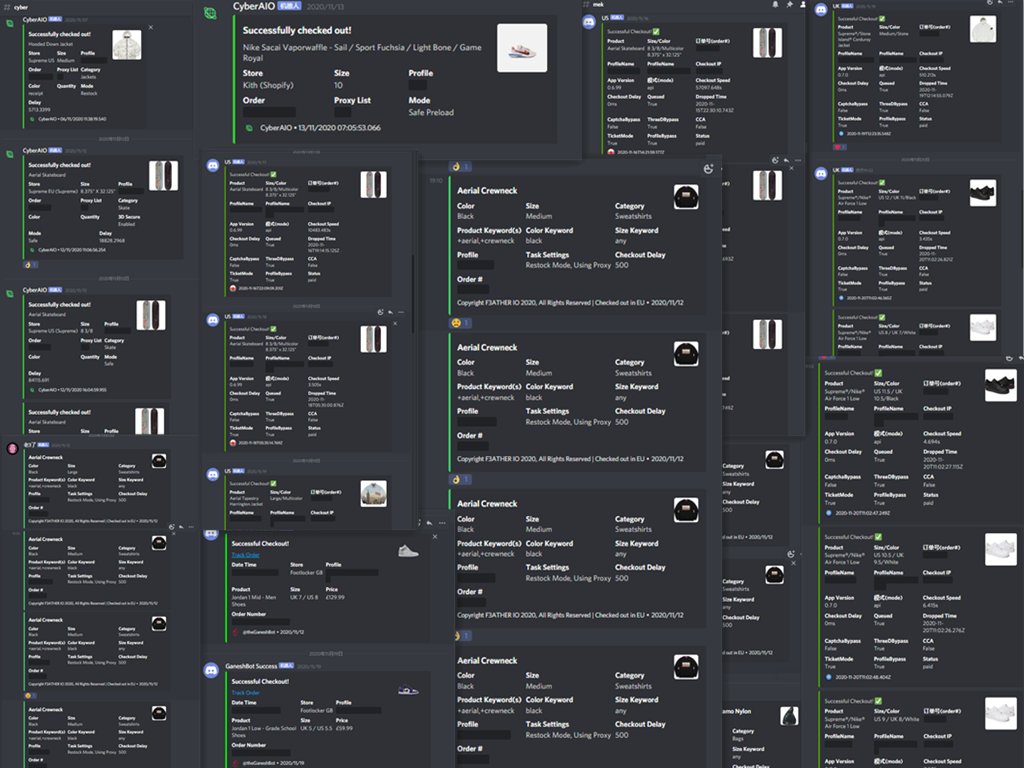1024x768 pixels.
Task: Select the £59.99 price text
Action: (x=343, y=728)
